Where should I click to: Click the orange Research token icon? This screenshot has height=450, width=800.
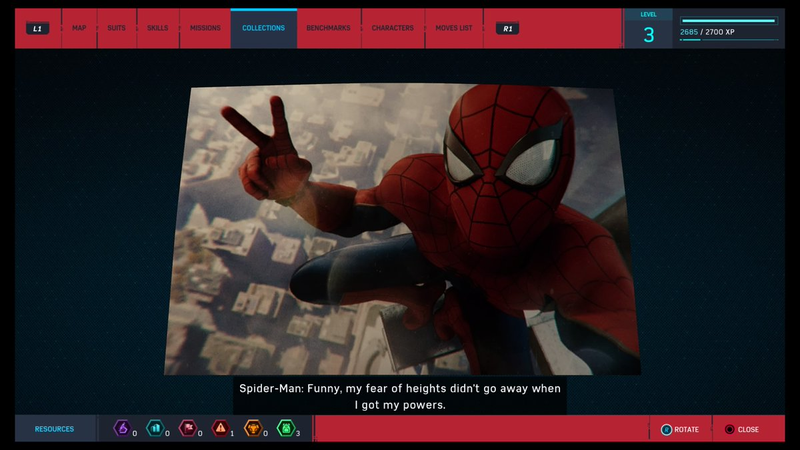(x=253, y=428)
